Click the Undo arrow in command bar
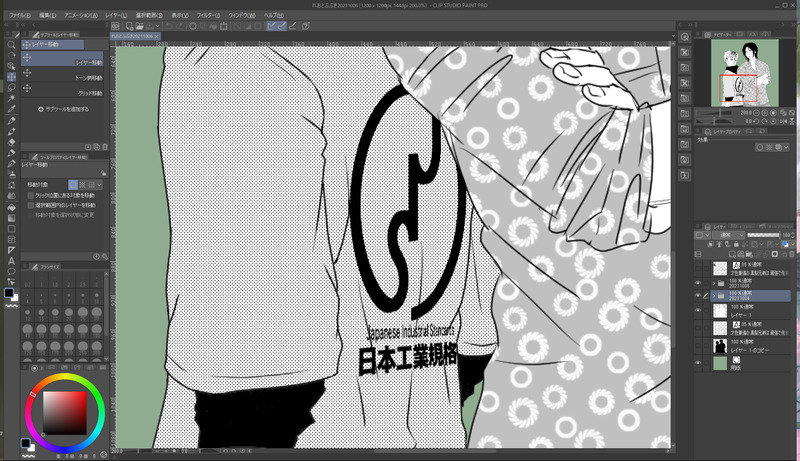The width and height of the screenshot is (800, 461). pos(170,26)
